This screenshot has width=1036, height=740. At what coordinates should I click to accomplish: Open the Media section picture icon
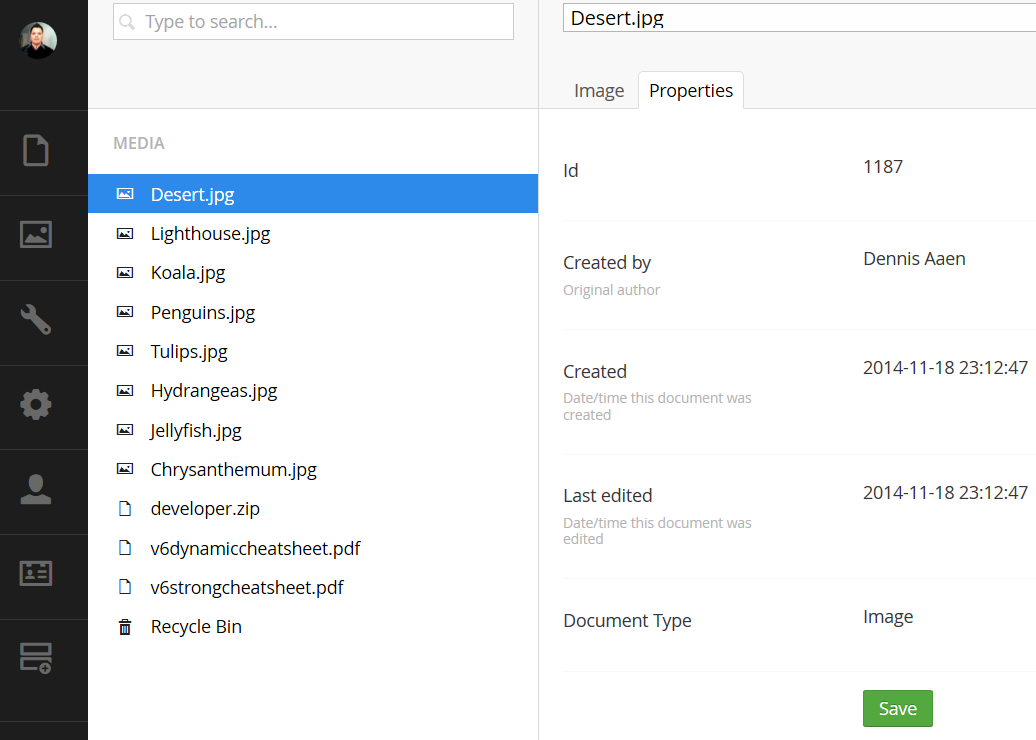36,235
